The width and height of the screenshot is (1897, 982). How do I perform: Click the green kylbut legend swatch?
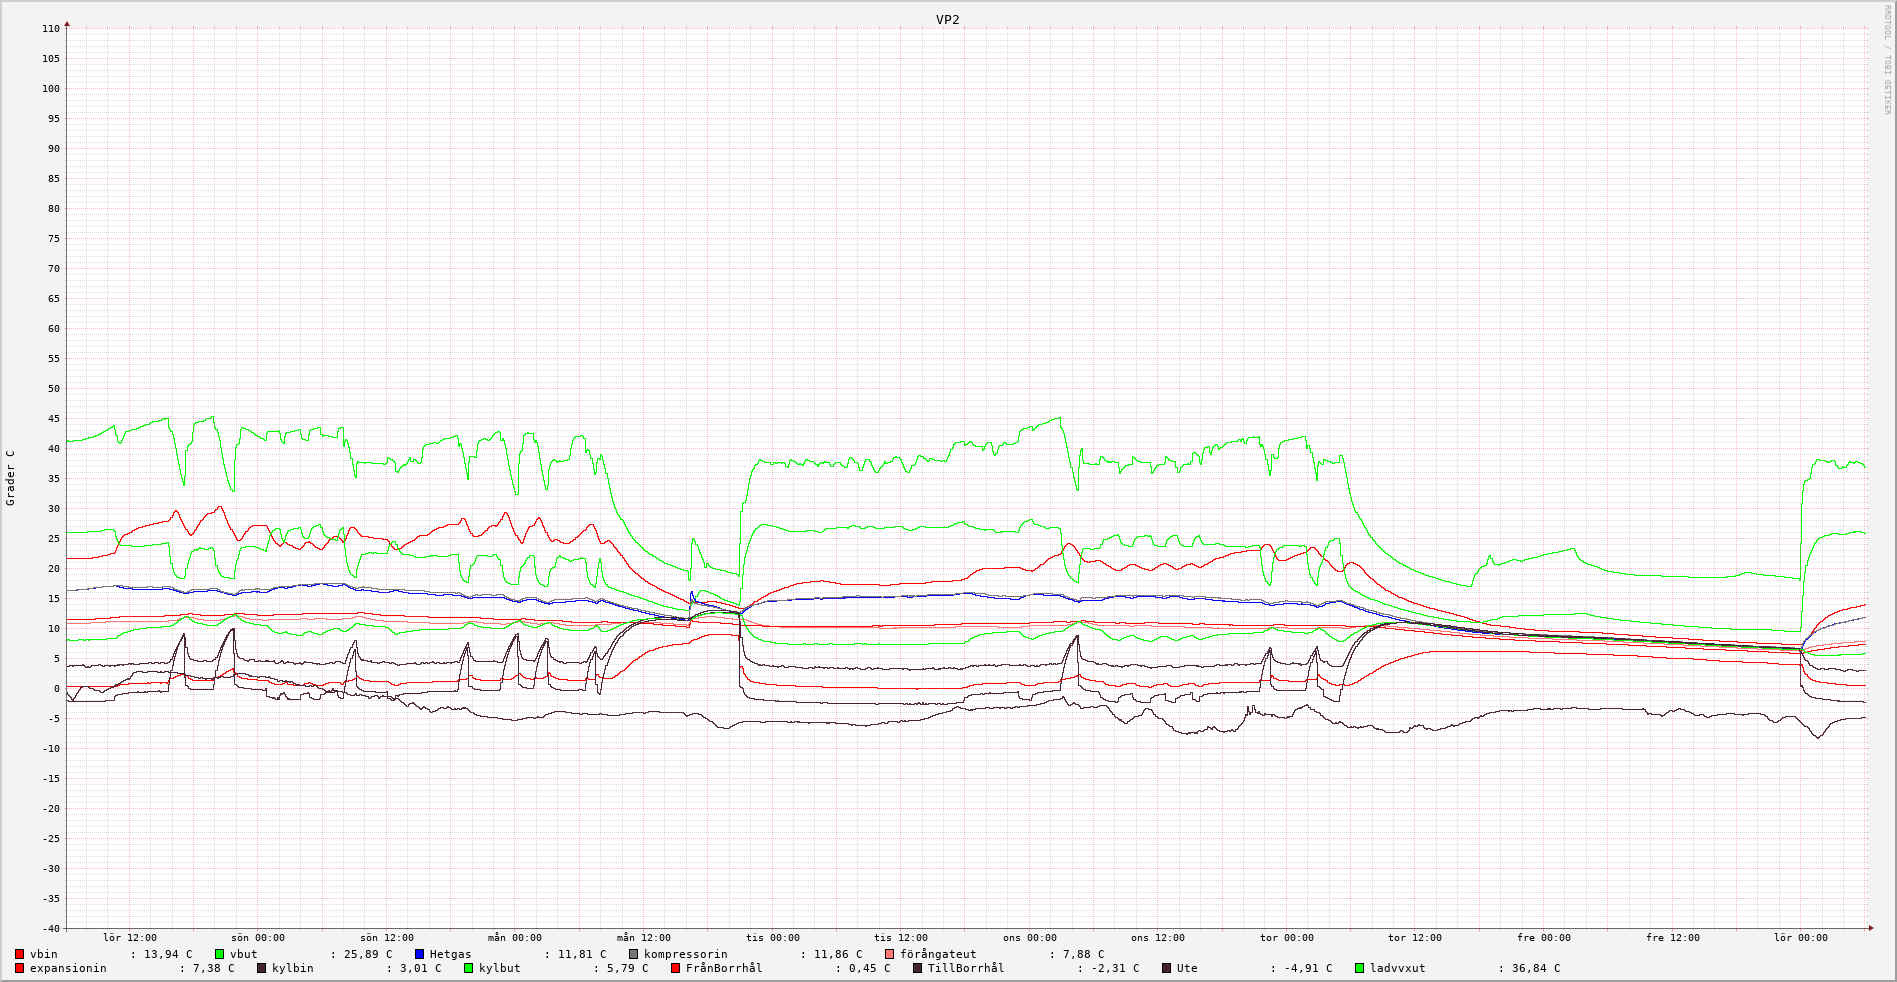point(469,969)
